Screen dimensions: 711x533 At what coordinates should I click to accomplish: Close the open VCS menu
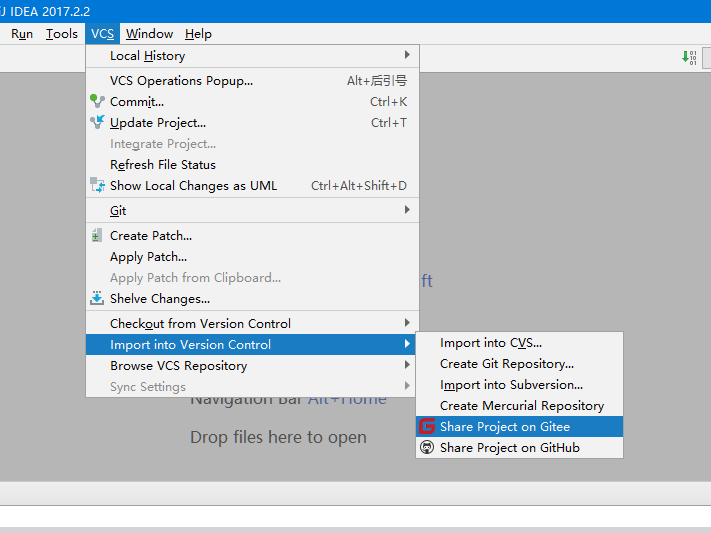(102, 34)
